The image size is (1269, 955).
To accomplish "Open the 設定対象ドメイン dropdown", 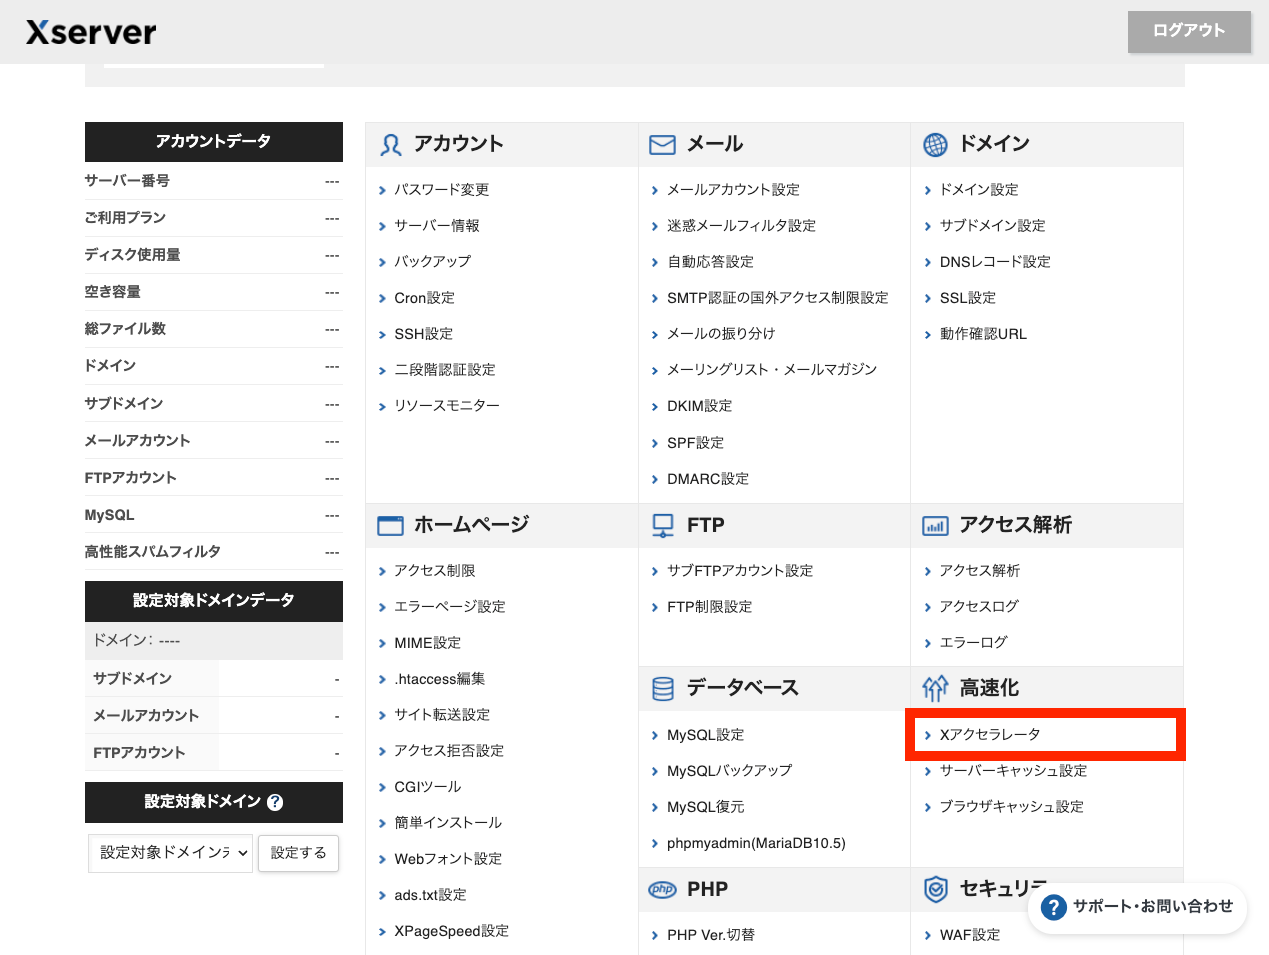I will (171, 853).
